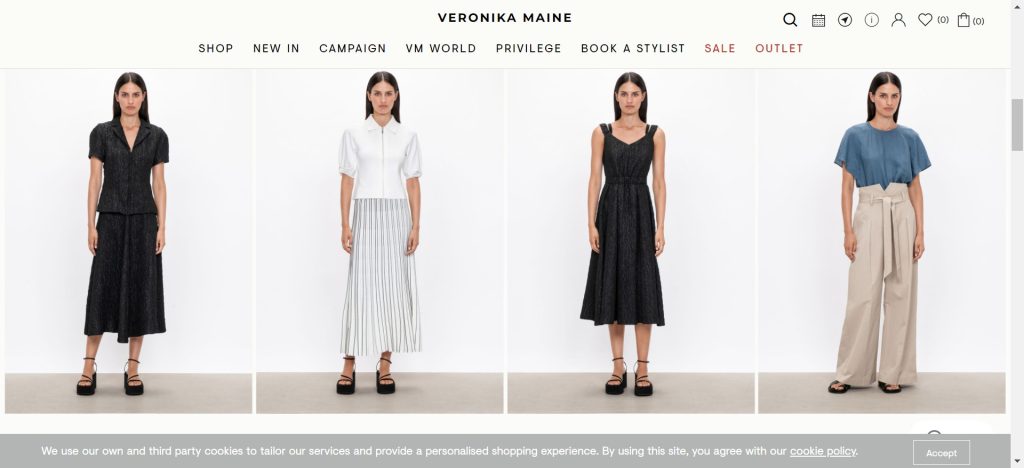Screen dimensions: 1024x468
Task: Go to CAMPAIGN page
Action: 353,48
